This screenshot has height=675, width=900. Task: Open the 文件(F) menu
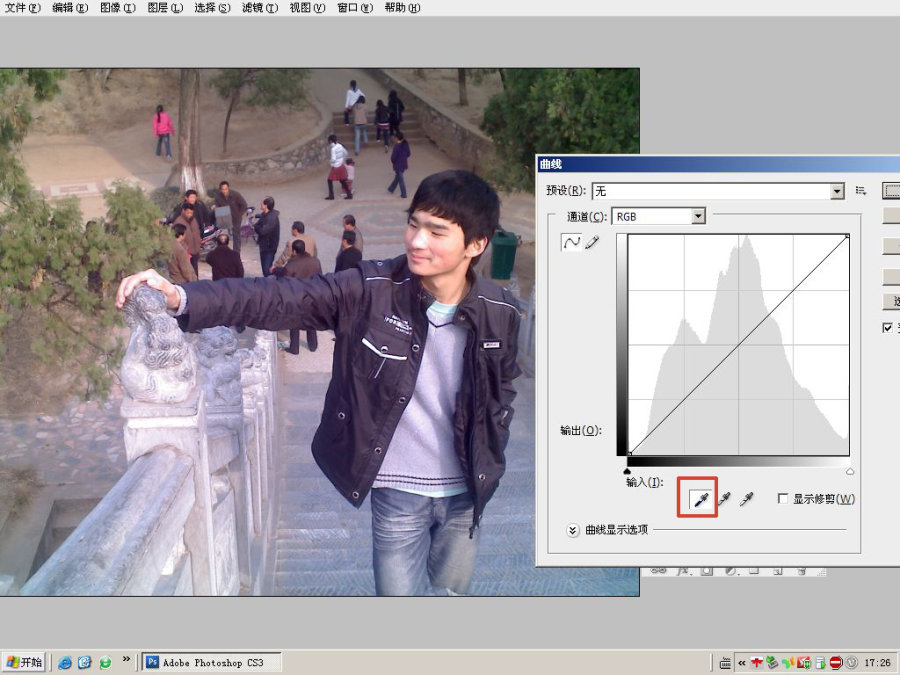click(x=23, y=7)
